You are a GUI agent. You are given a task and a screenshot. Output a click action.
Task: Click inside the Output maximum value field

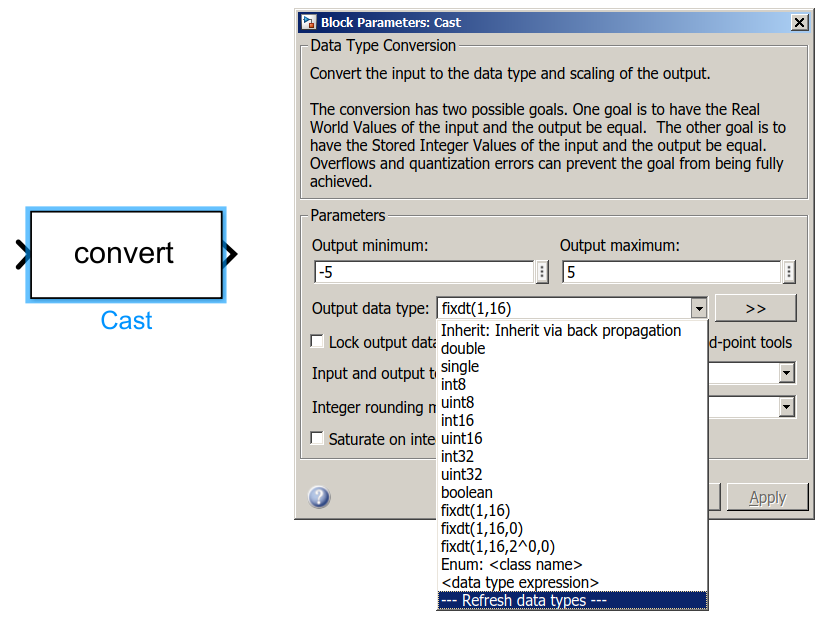coord(670,271)
